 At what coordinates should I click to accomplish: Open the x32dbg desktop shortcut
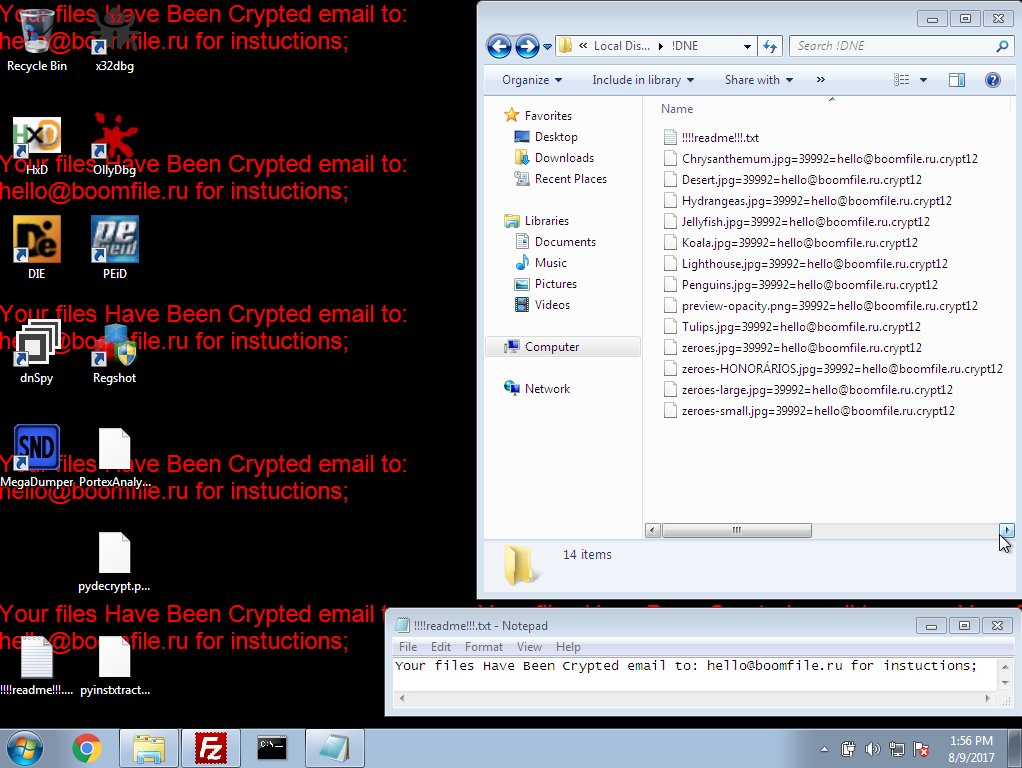pos(115,40)
